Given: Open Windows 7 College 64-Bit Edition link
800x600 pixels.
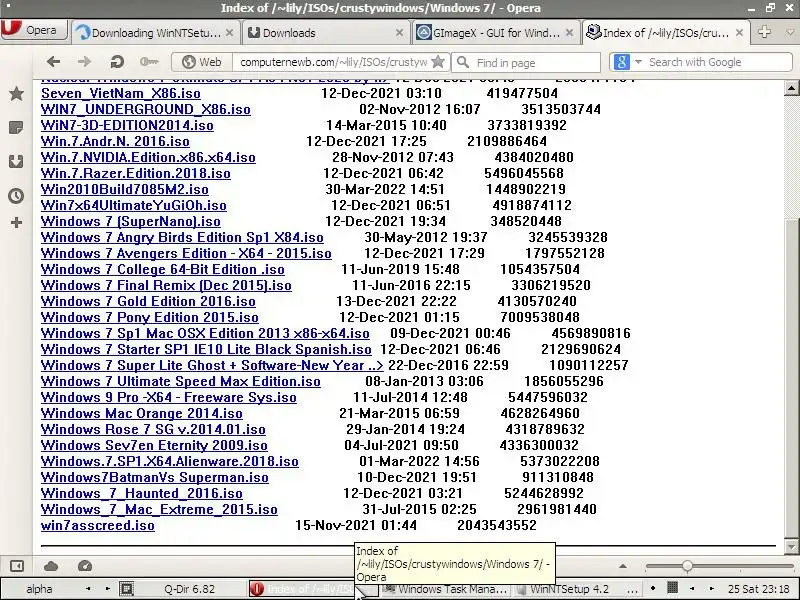Looking at the screenshot, I should (162, 269).
